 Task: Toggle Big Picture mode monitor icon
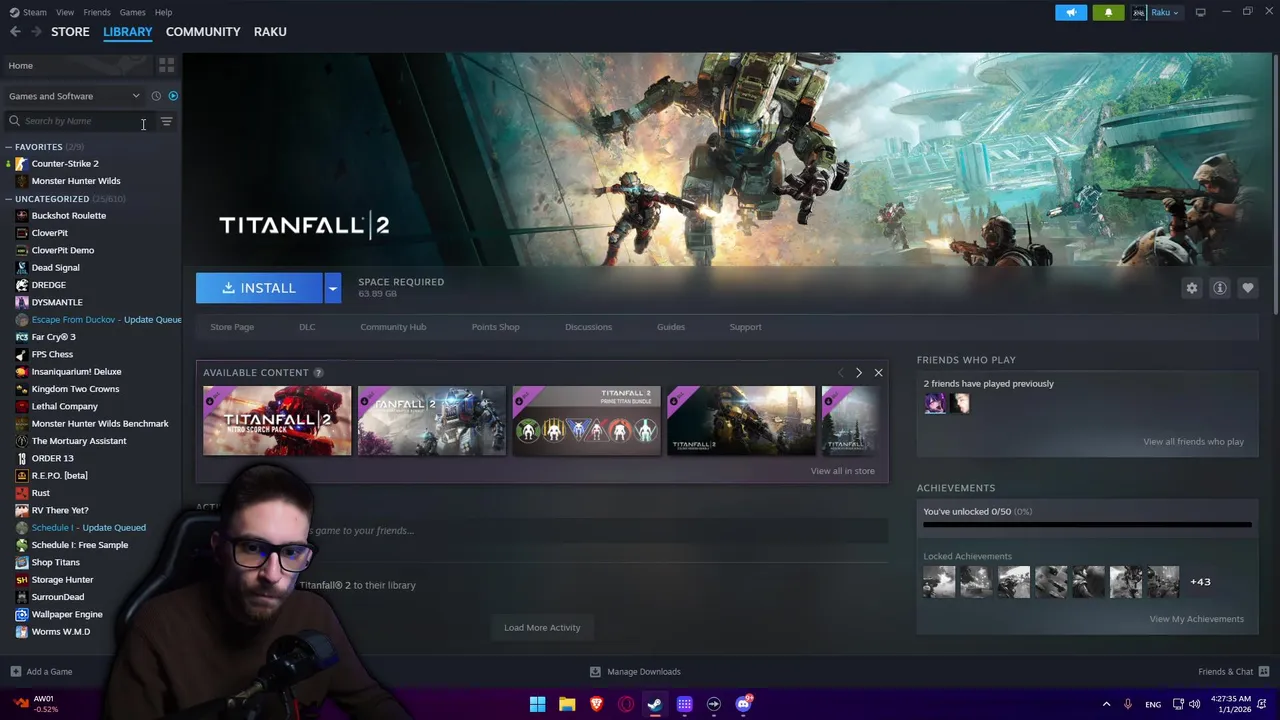(1200, 12)
